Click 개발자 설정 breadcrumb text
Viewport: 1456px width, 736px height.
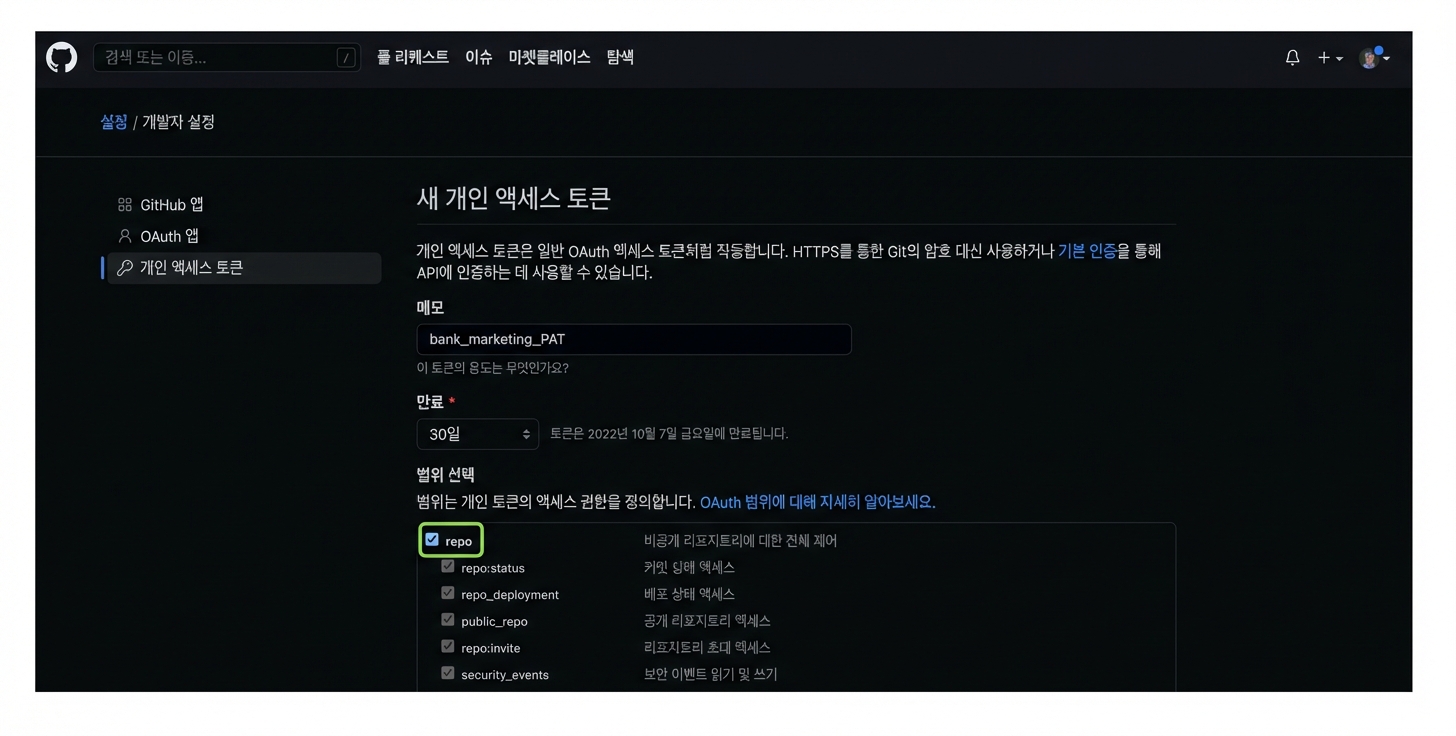click(x=179, y=122)
